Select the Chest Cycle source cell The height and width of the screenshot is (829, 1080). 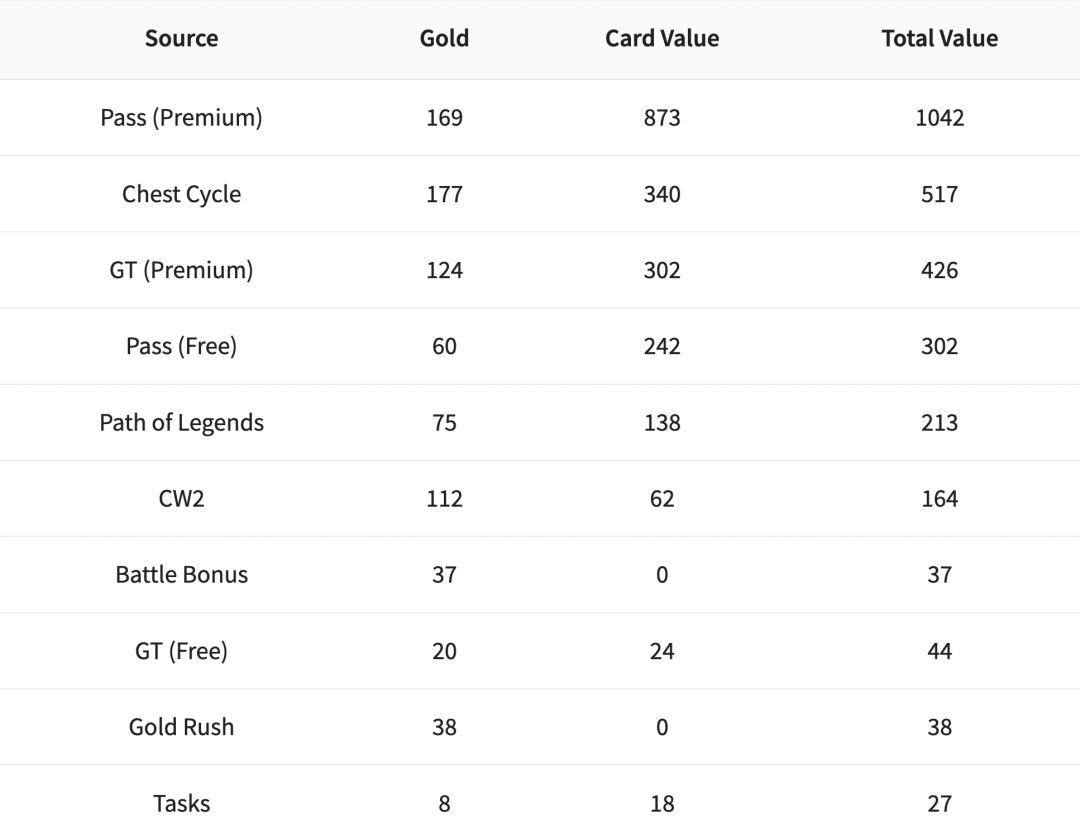181,194
